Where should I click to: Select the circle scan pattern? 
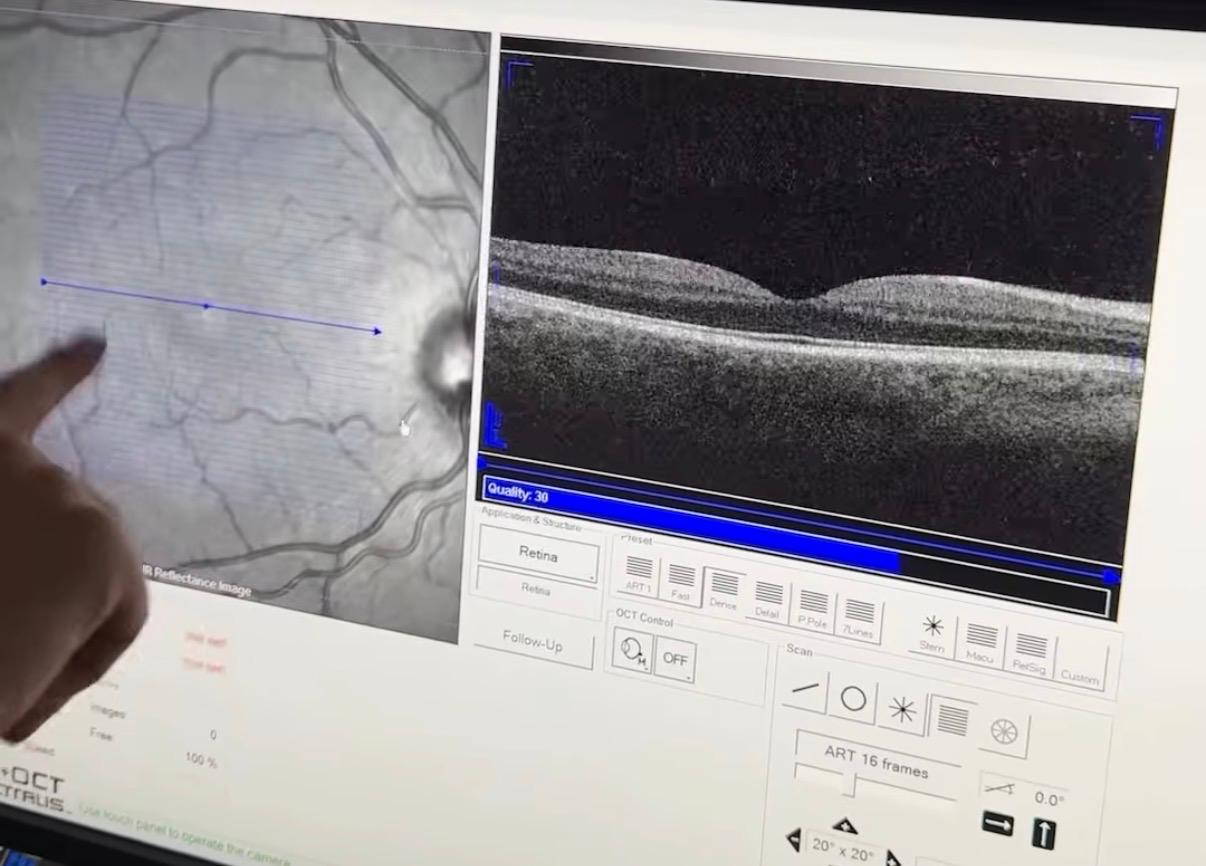852,698
